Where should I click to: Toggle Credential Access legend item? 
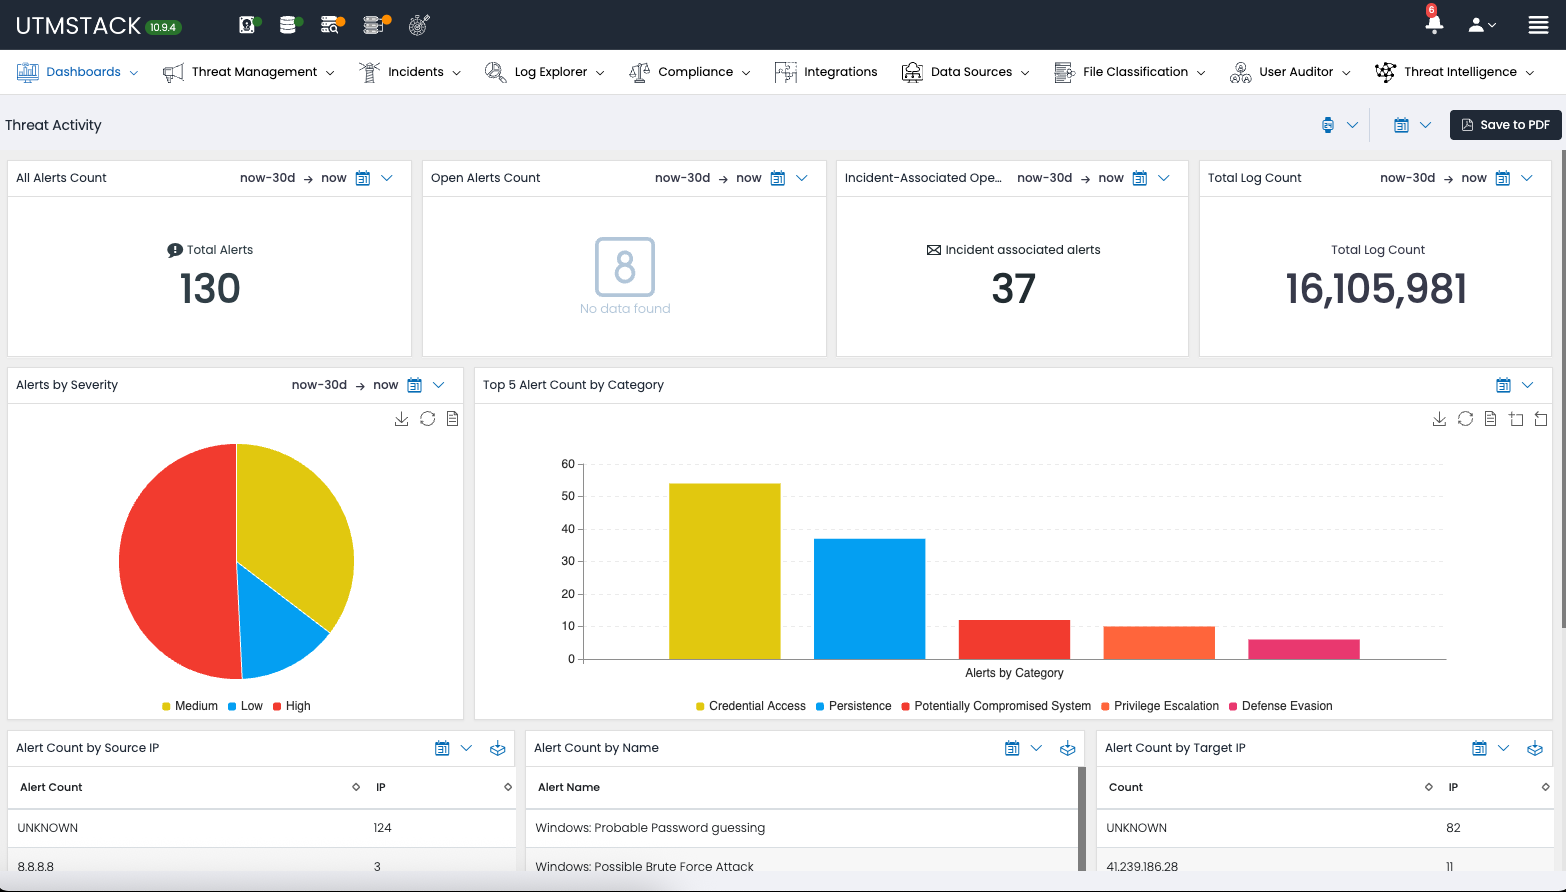click(x=751, y=706)
